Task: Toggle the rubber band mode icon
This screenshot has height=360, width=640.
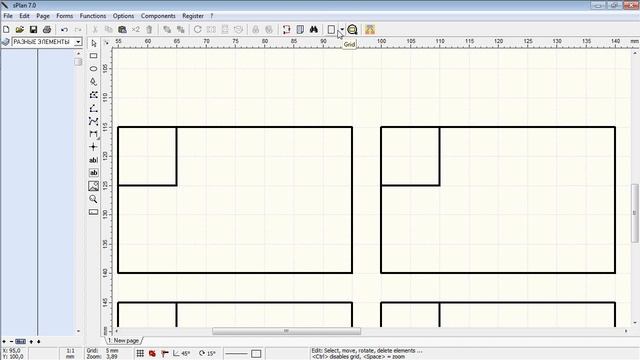Action: (x=164, y=353)
